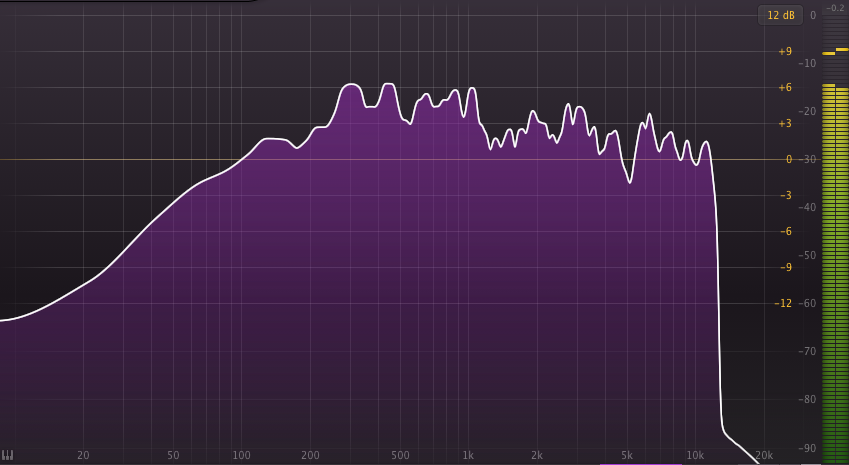Click the yellow -9 gain scale label
The height and width of the screenshot is (465, 849).
coord(786,267)
